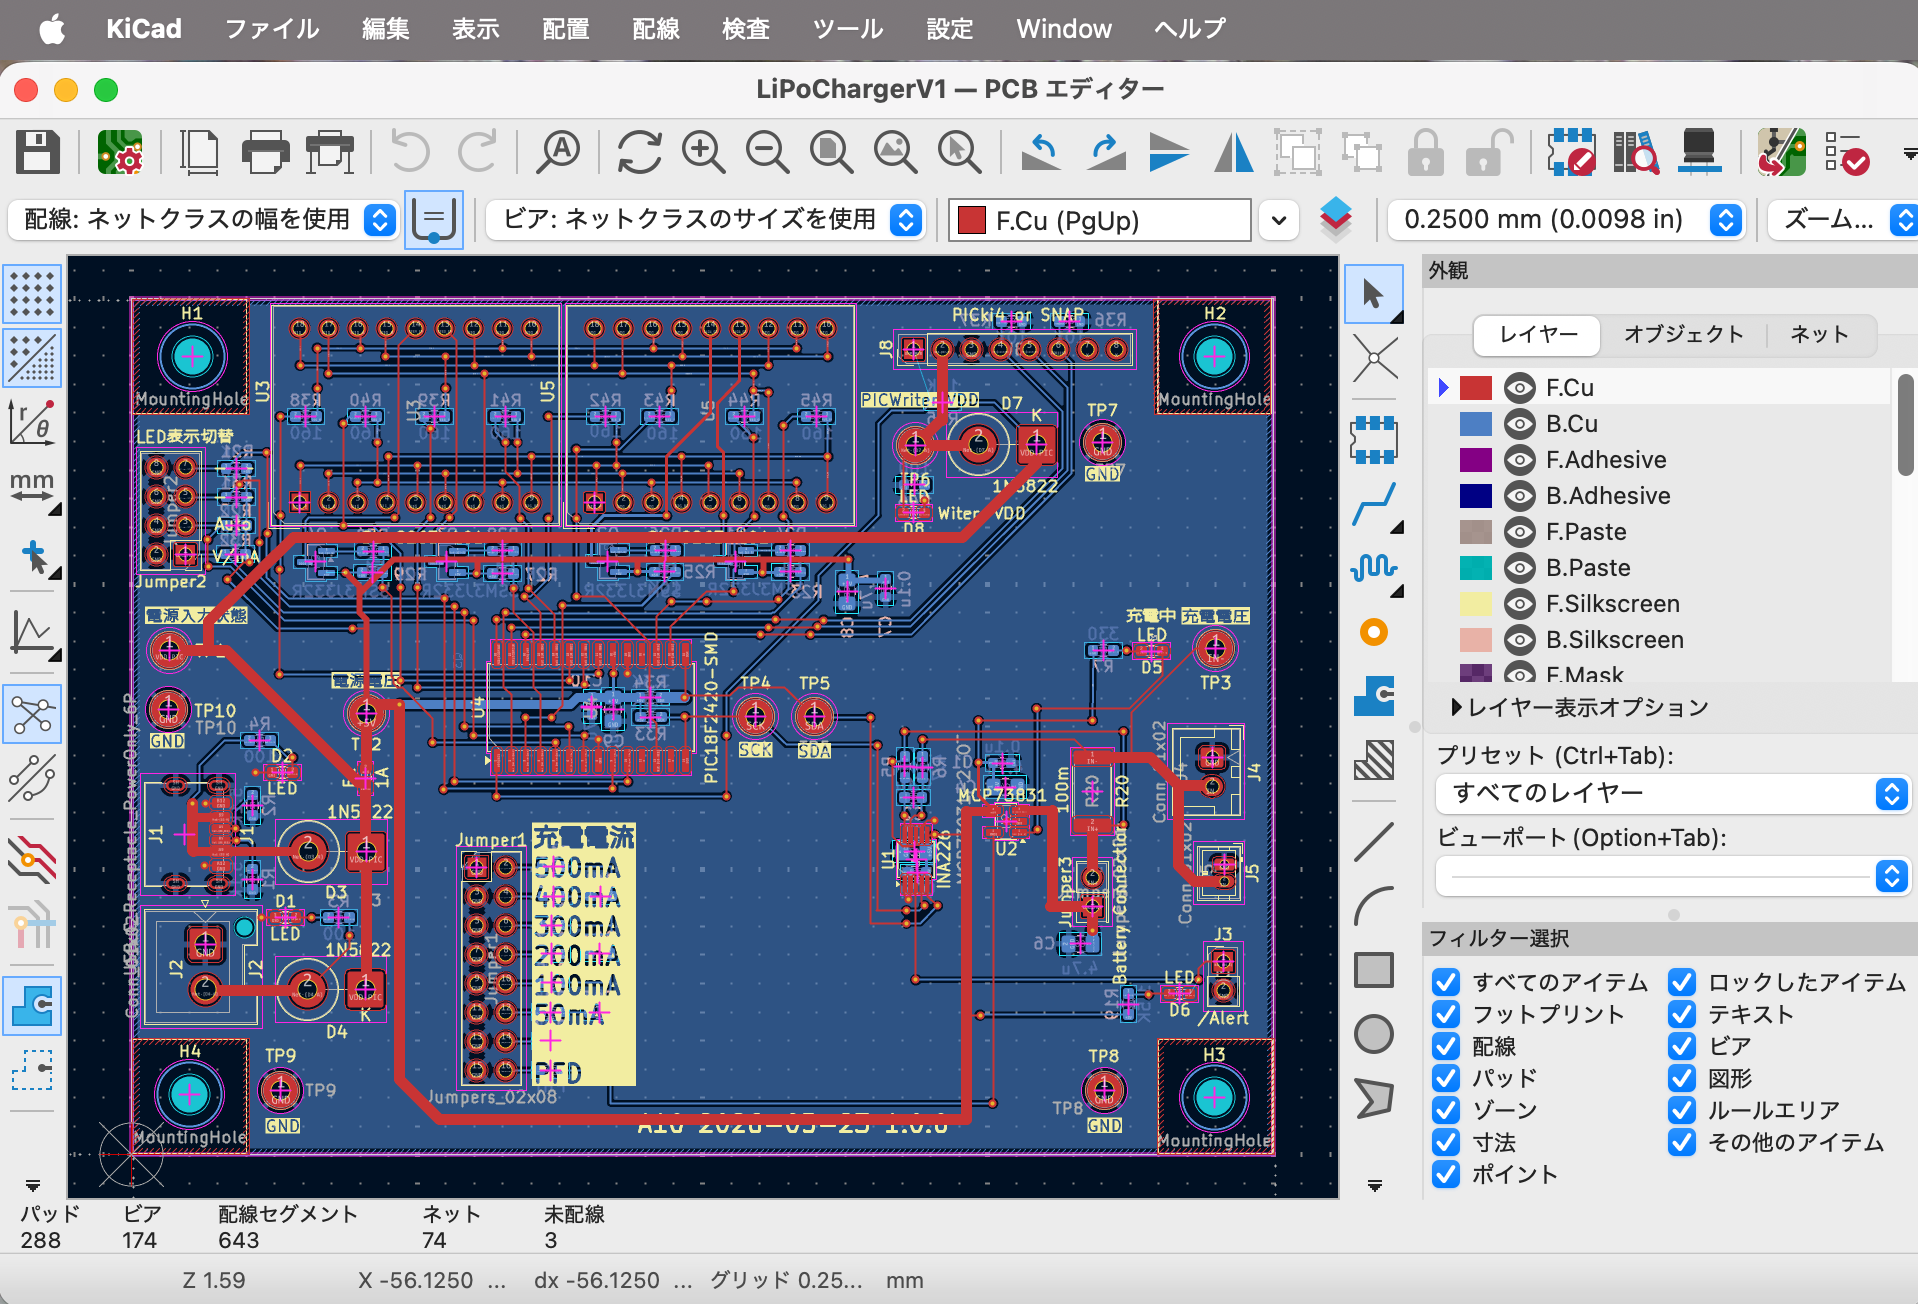The width and height of the screenshot is (1918, 1304).
Task: Redo the last undone edit
Action: [x=477, y=153]
